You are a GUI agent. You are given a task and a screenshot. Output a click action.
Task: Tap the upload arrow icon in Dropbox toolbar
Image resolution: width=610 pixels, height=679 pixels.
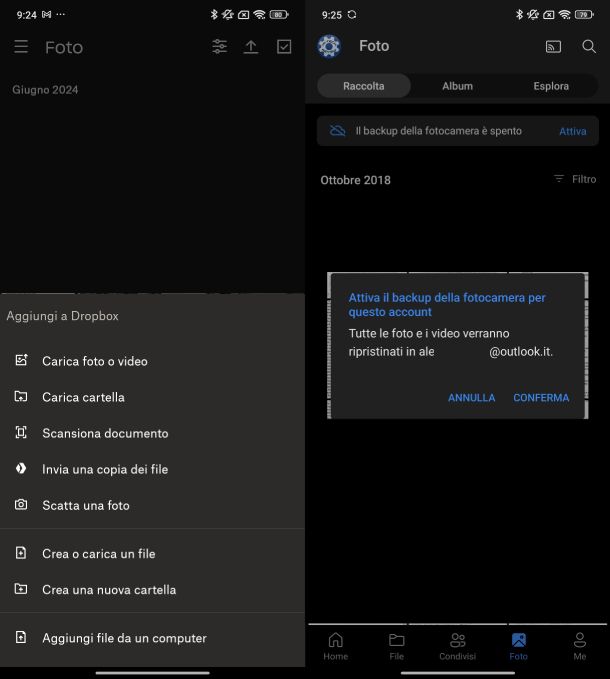pyautogui.click(x=251, y=47)
